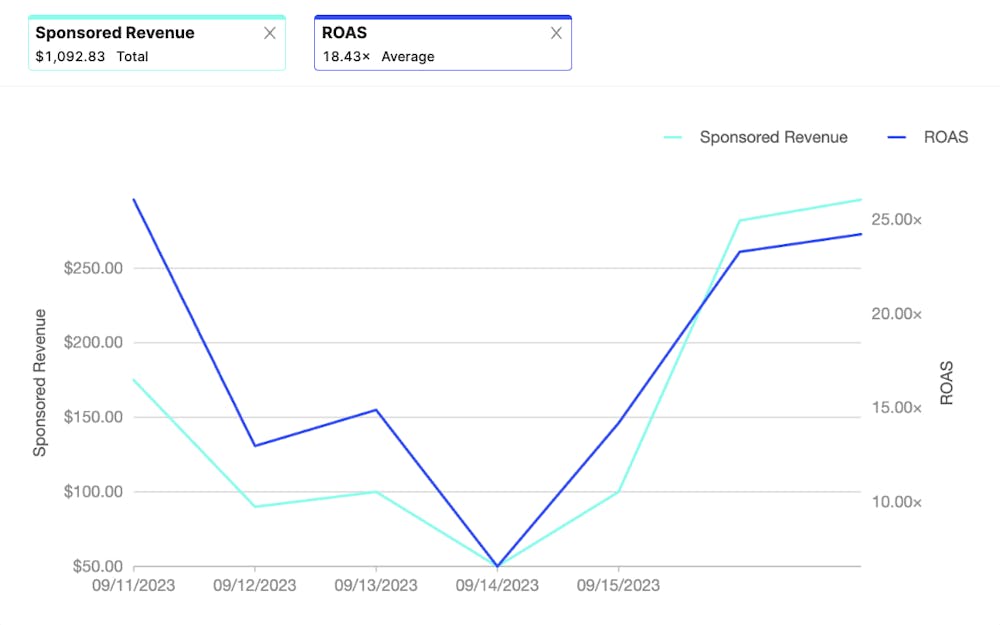Toggle ROAS series via legend label
Screen dimensions: 1000x625
tap(946, 137)
